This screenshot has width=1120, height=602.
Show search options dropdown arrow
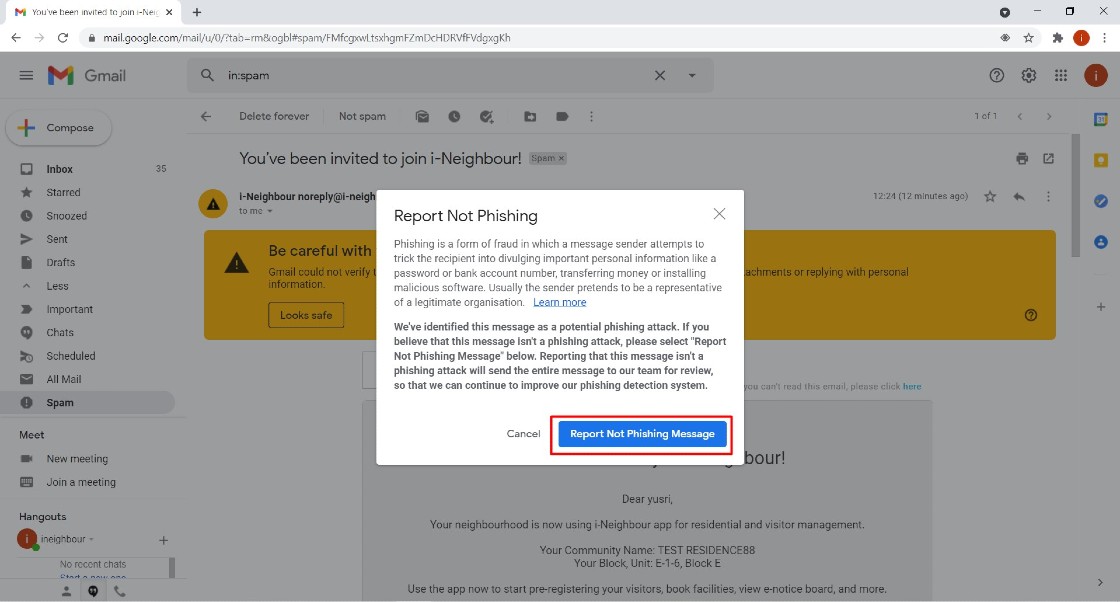pyautogui.click(x=691, y=75)
